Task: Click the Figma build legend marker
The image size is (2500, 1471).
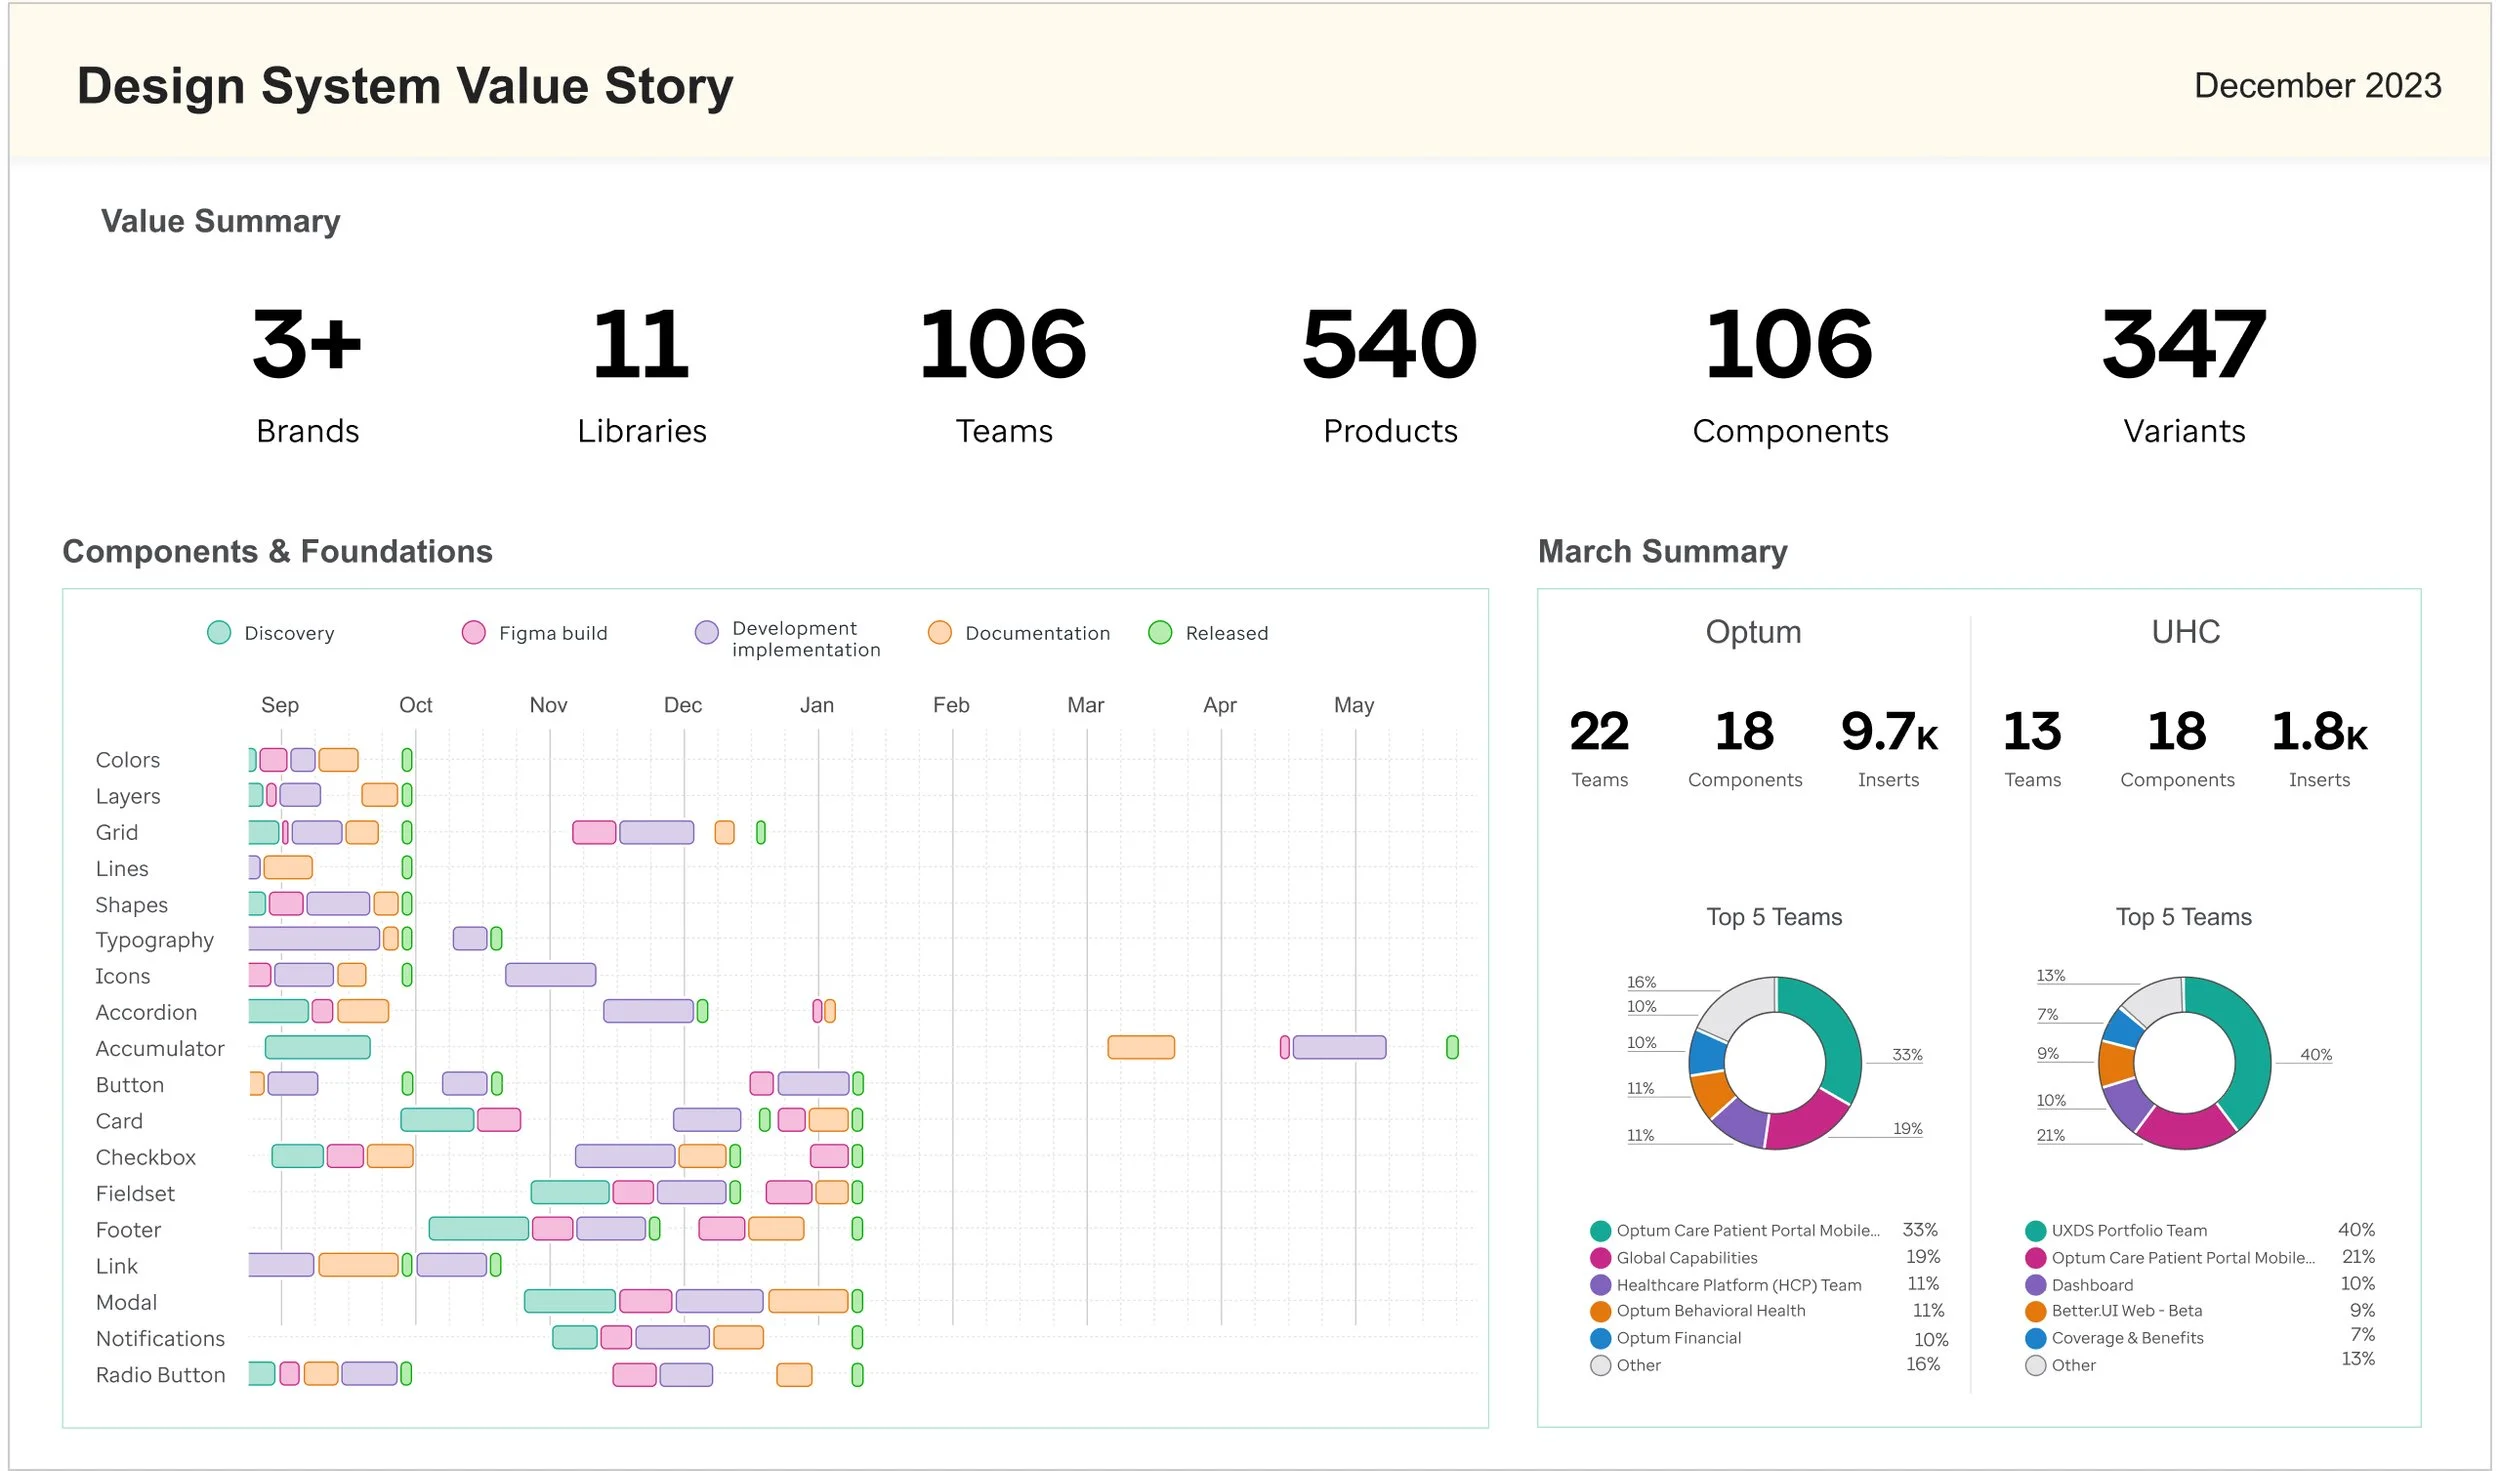Action: click(474, 633)
